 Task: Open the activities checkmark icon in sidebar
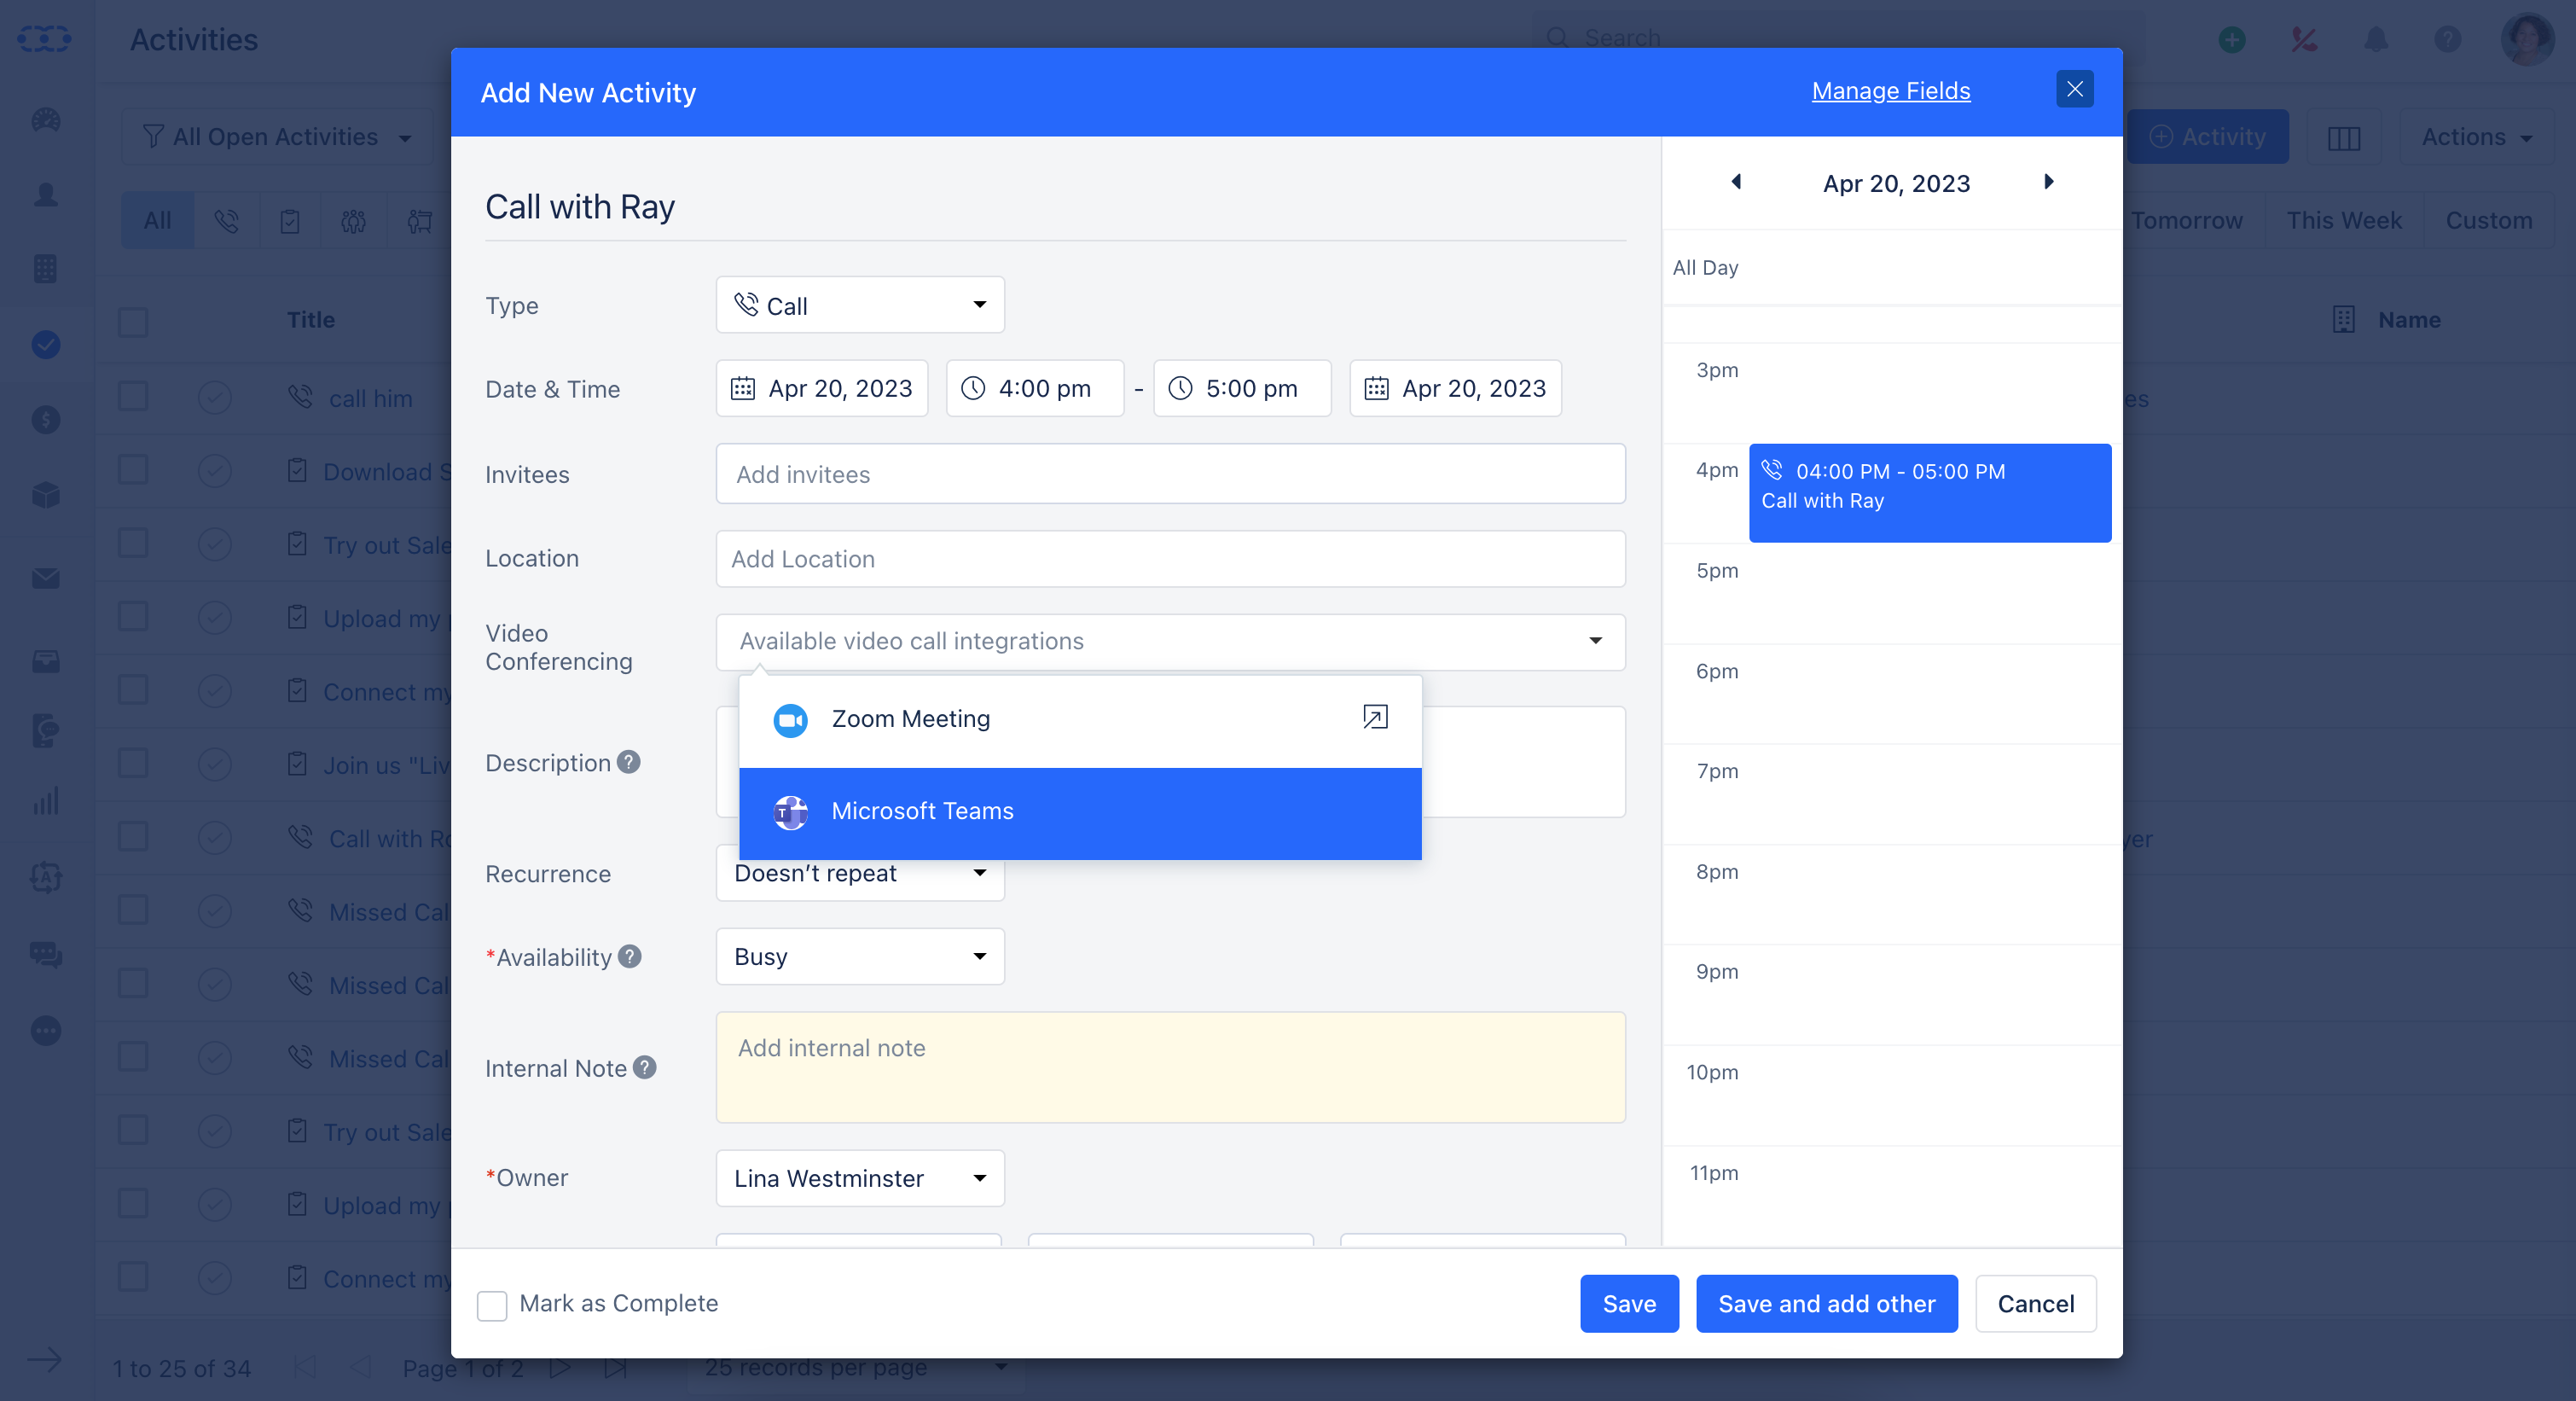(45, 344)
